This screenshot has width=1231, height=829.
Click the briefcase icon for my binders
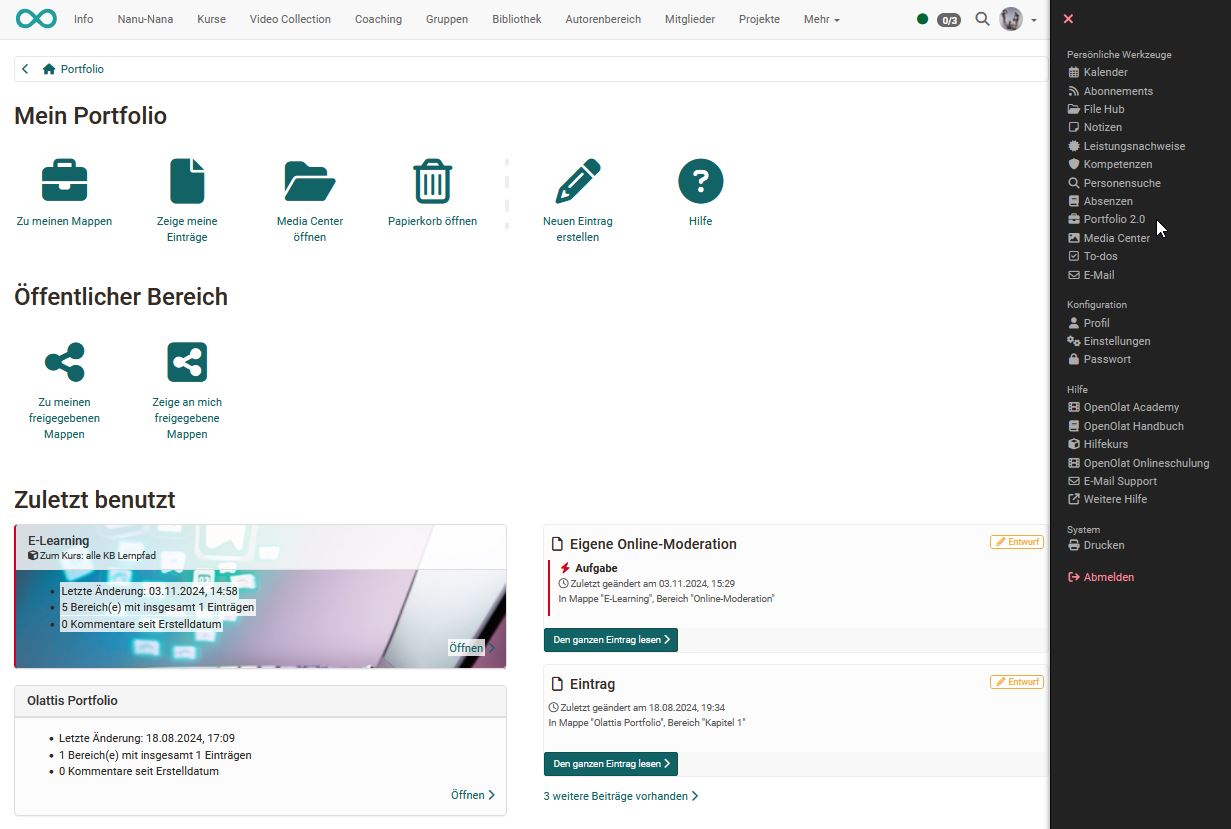64,182
